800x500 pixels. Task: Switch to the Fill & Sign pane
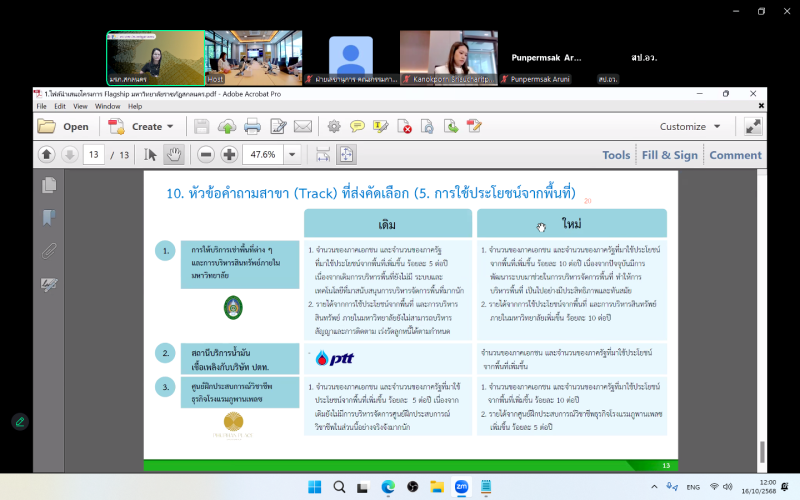click(669, 155)
